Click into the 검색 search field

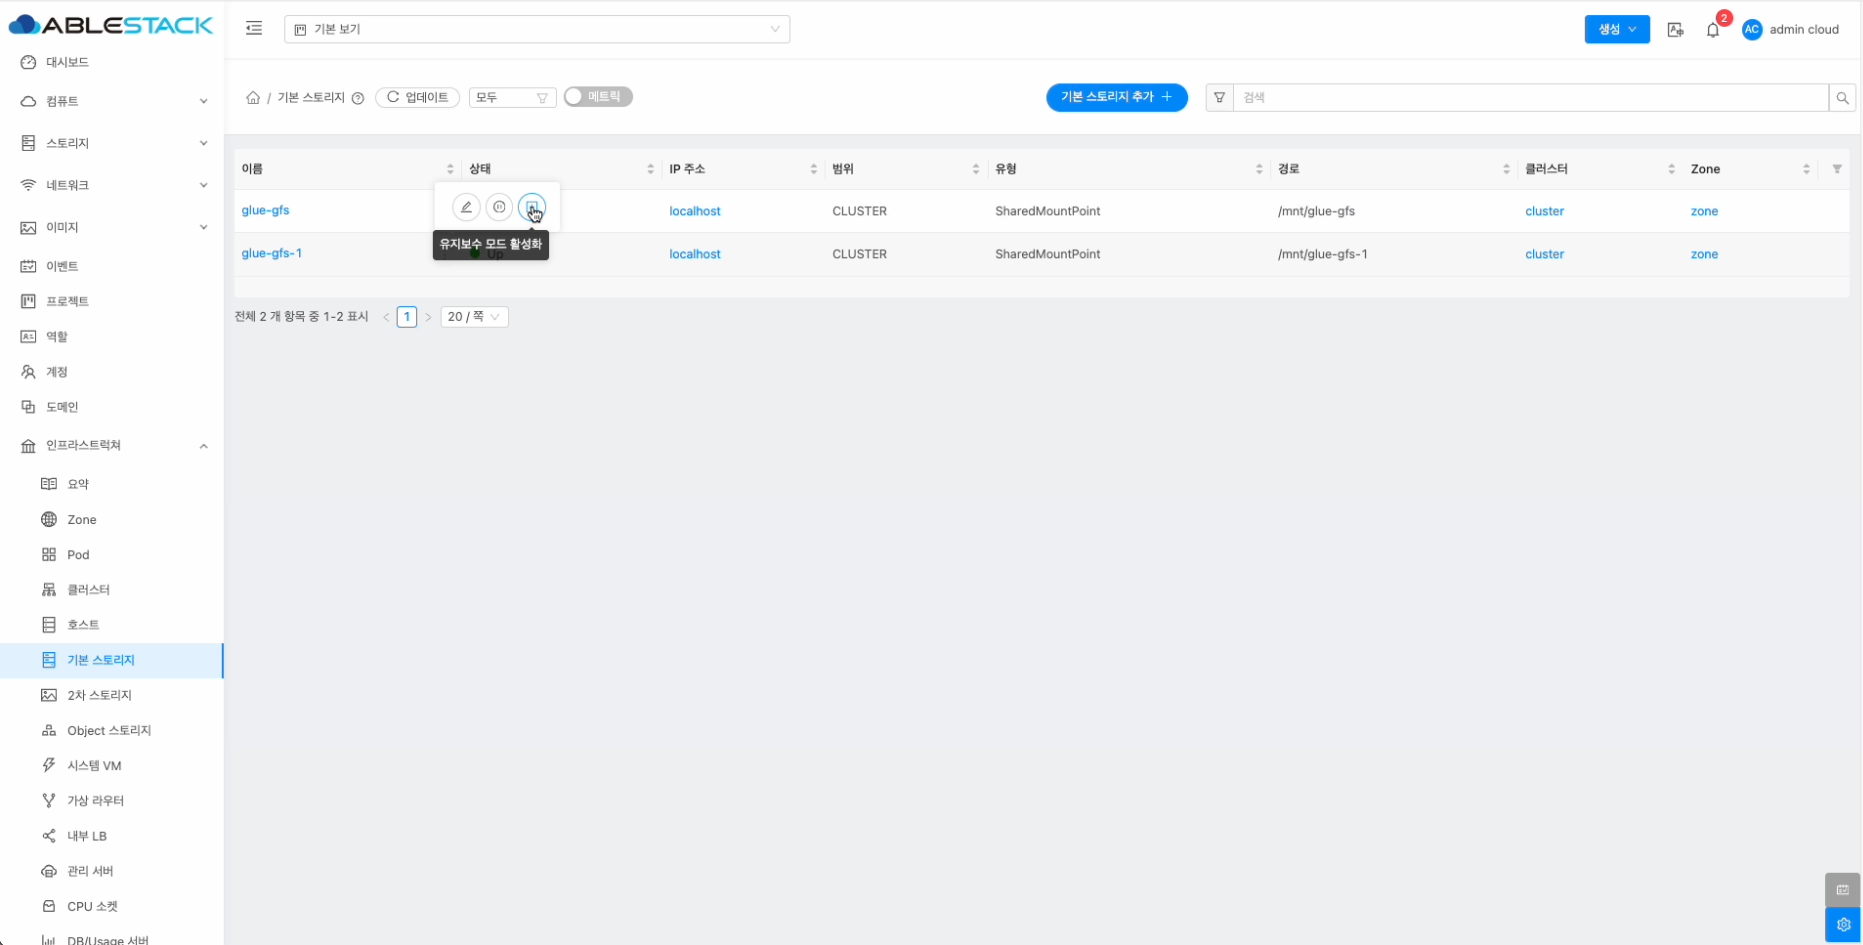(x=1530, y=98)
